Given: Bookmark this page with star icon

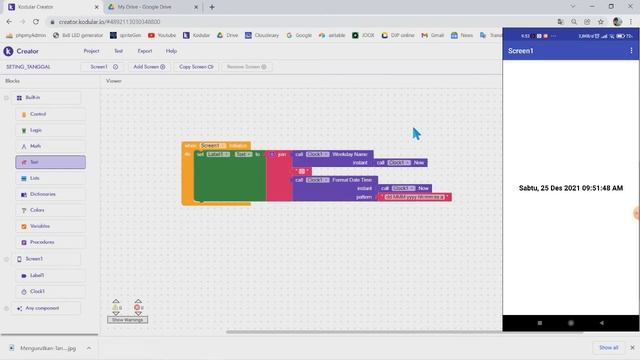Looking at the screenshot, I should [600, 22].
